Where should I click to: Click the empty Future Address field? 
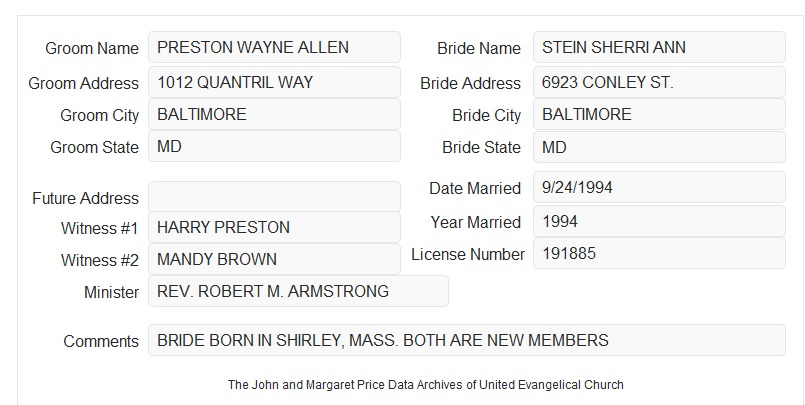click(274, 197)
